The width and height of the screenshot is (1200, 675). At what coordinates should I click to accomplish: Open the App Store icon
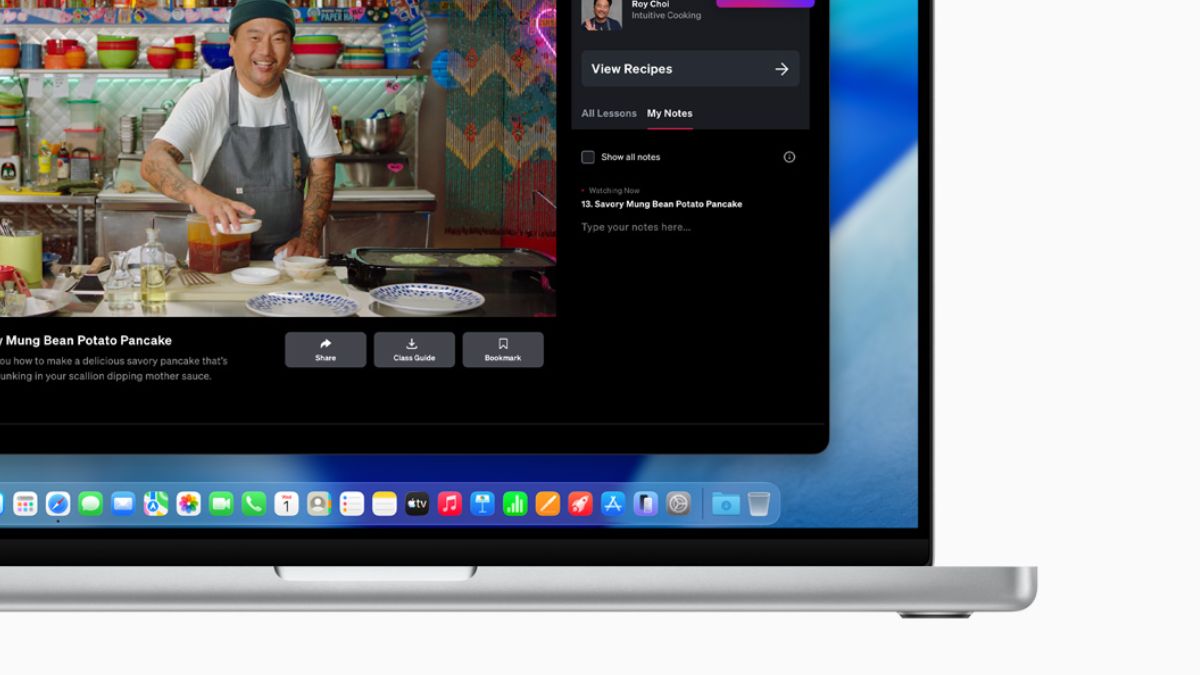coord(613,504)
